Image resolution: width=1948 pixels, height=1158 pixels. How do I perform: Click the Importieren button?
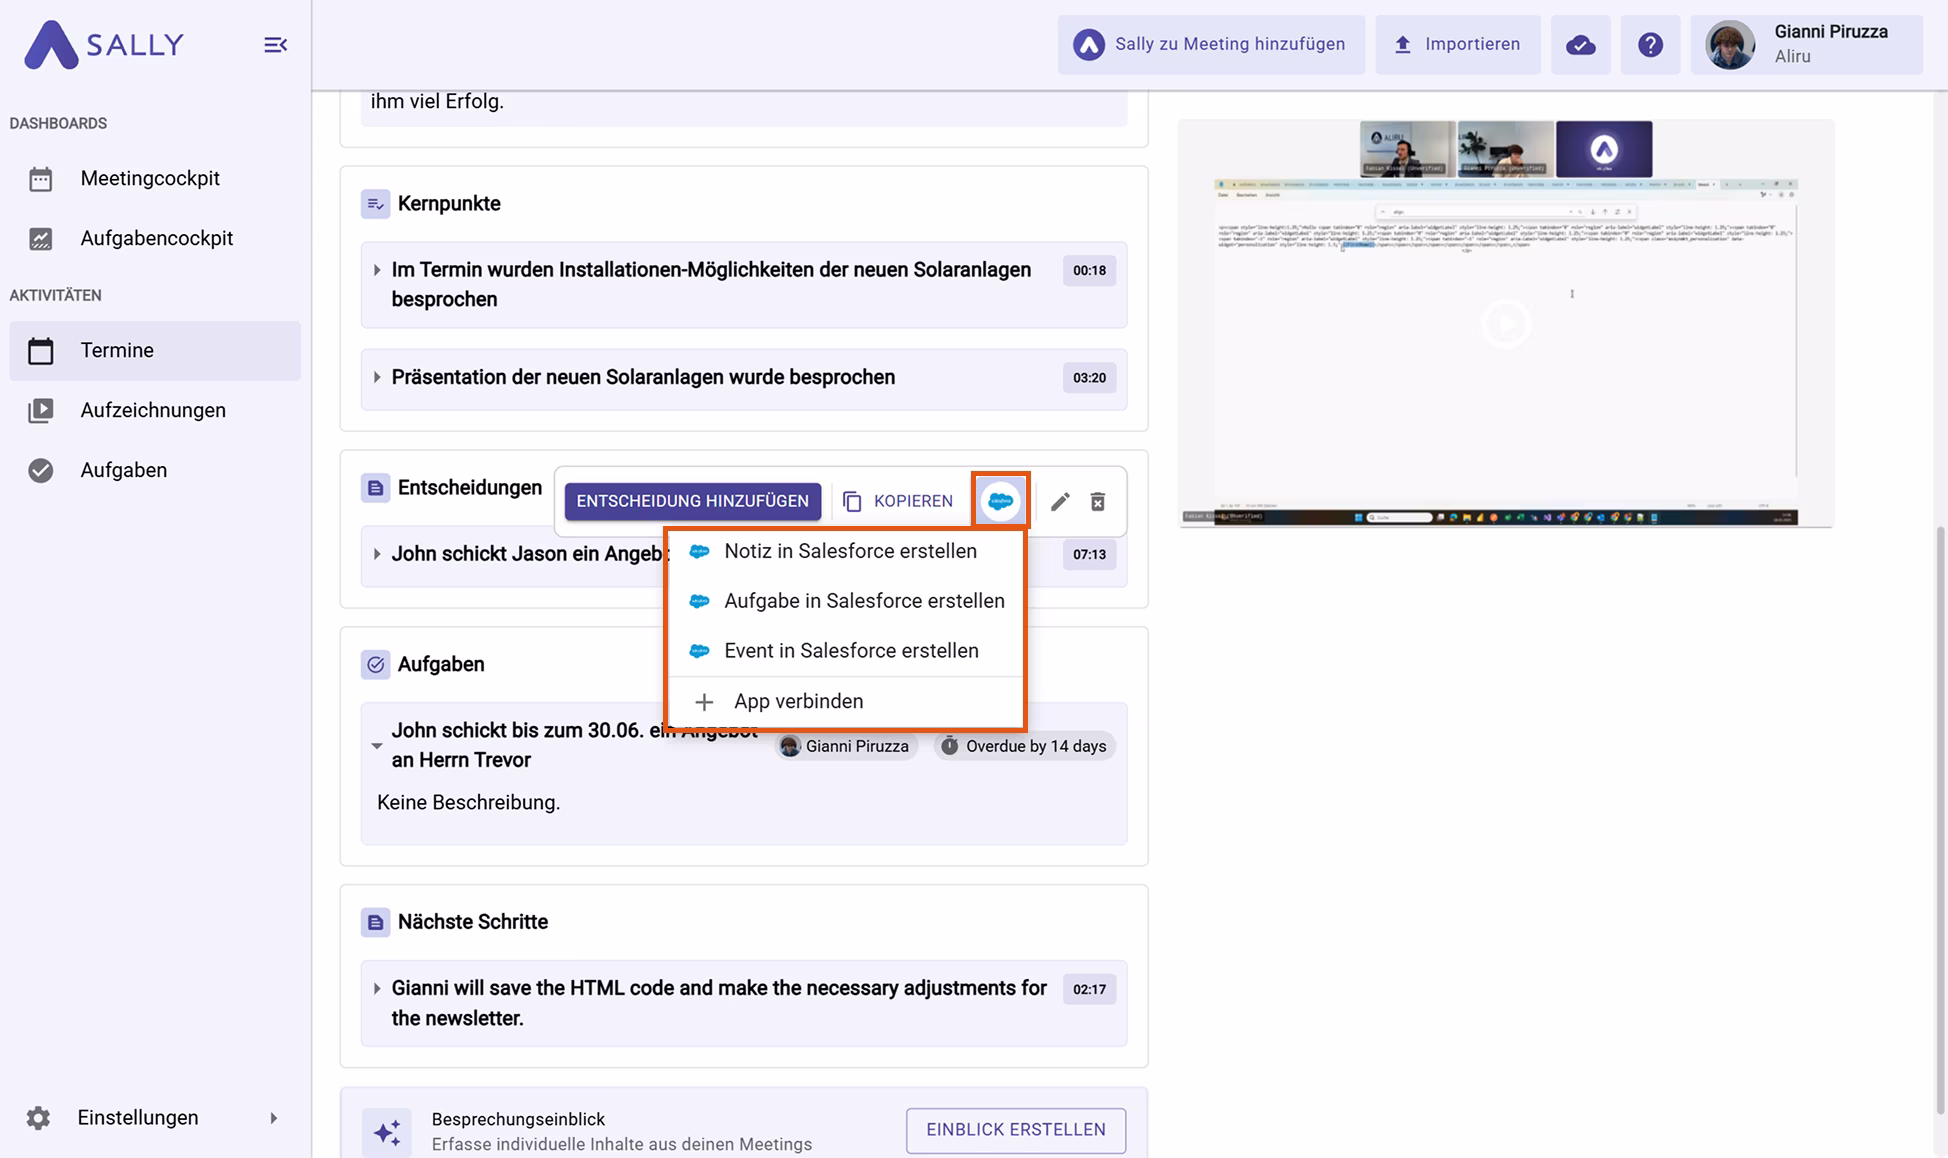[x=1457, y=44]
